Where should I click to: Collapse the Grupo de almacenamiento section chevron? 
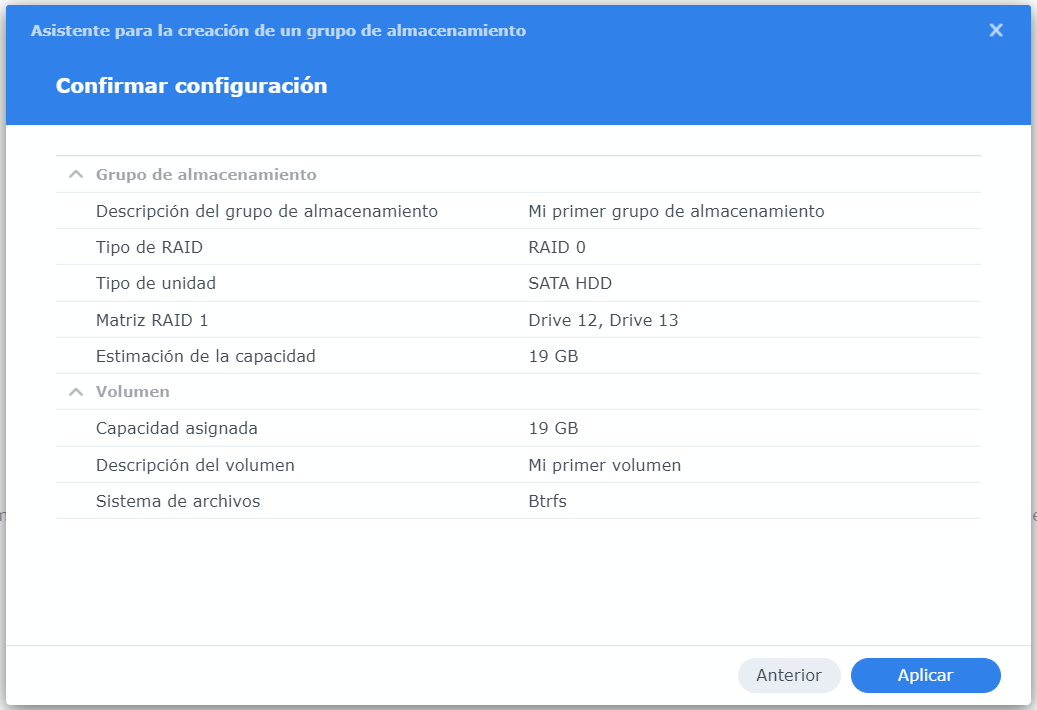[75, 174]
